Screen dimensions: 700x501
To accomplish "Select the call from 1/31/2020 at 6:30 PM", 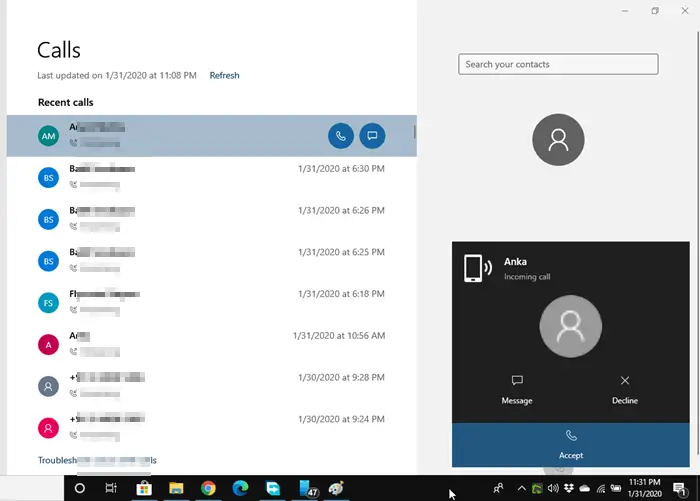I will (x=211, y=177).
